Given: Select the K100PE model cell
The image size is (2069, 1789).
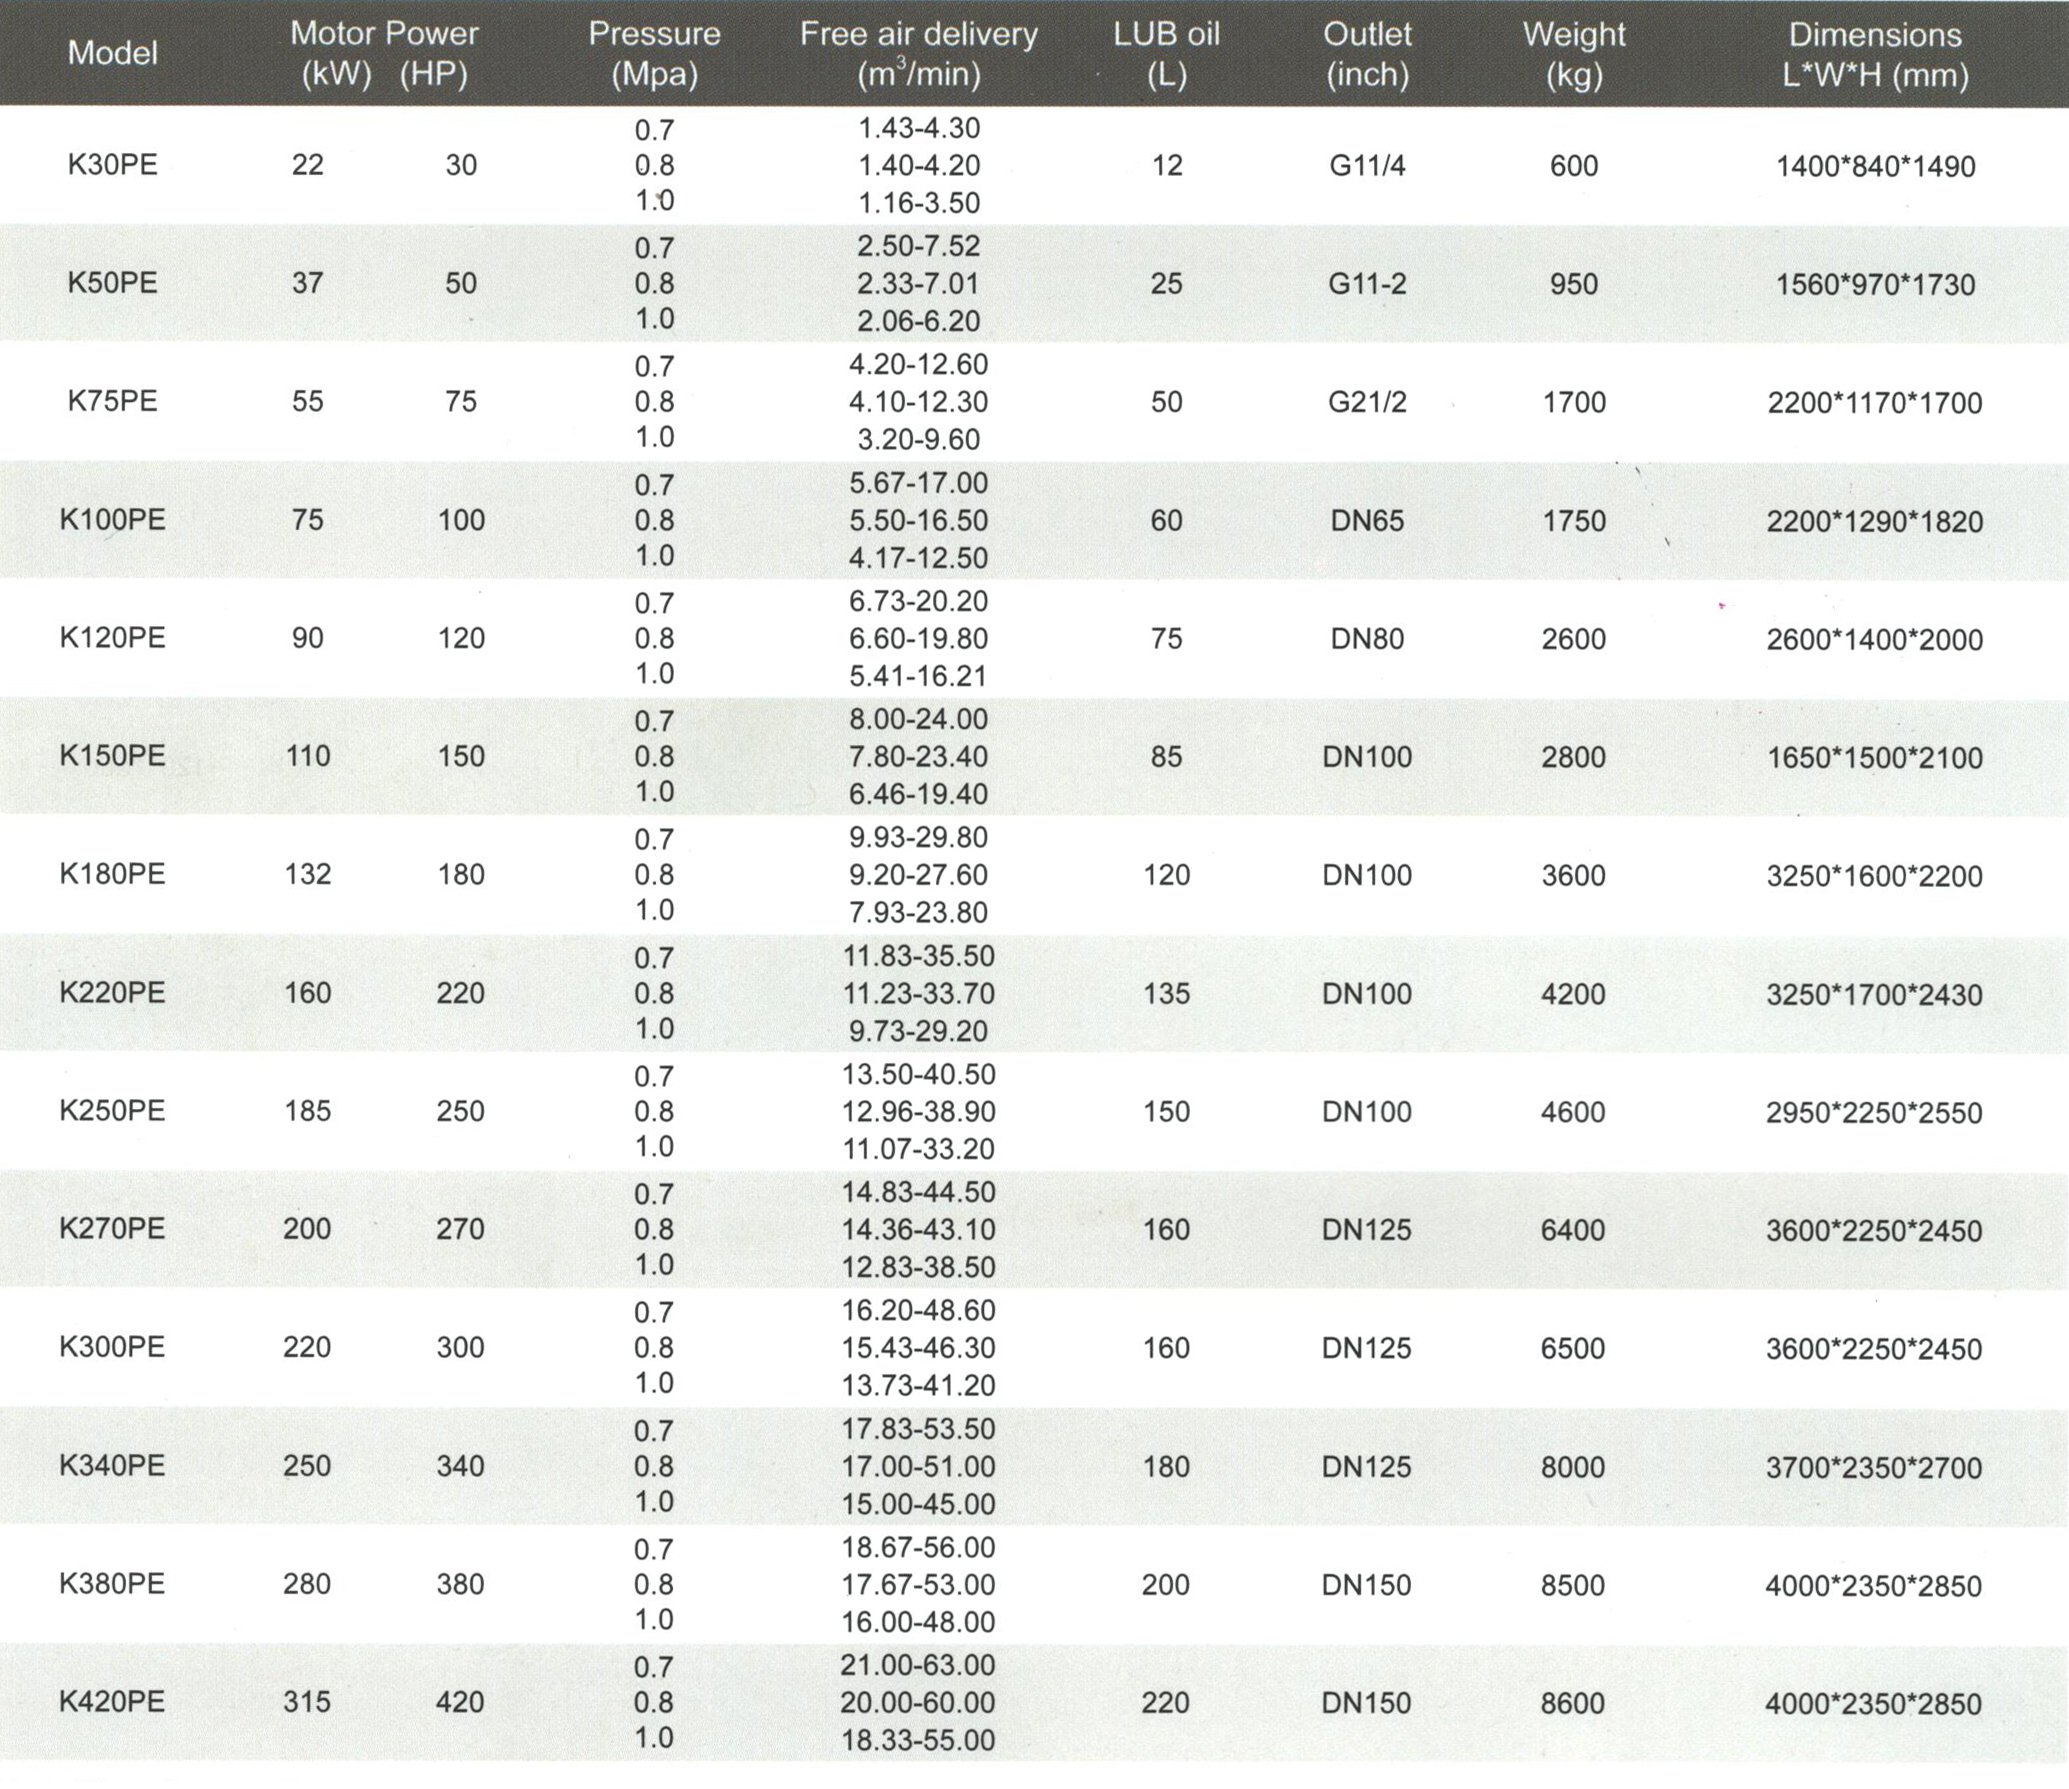Looking at the screenshot, I should (x=112, y=520).
